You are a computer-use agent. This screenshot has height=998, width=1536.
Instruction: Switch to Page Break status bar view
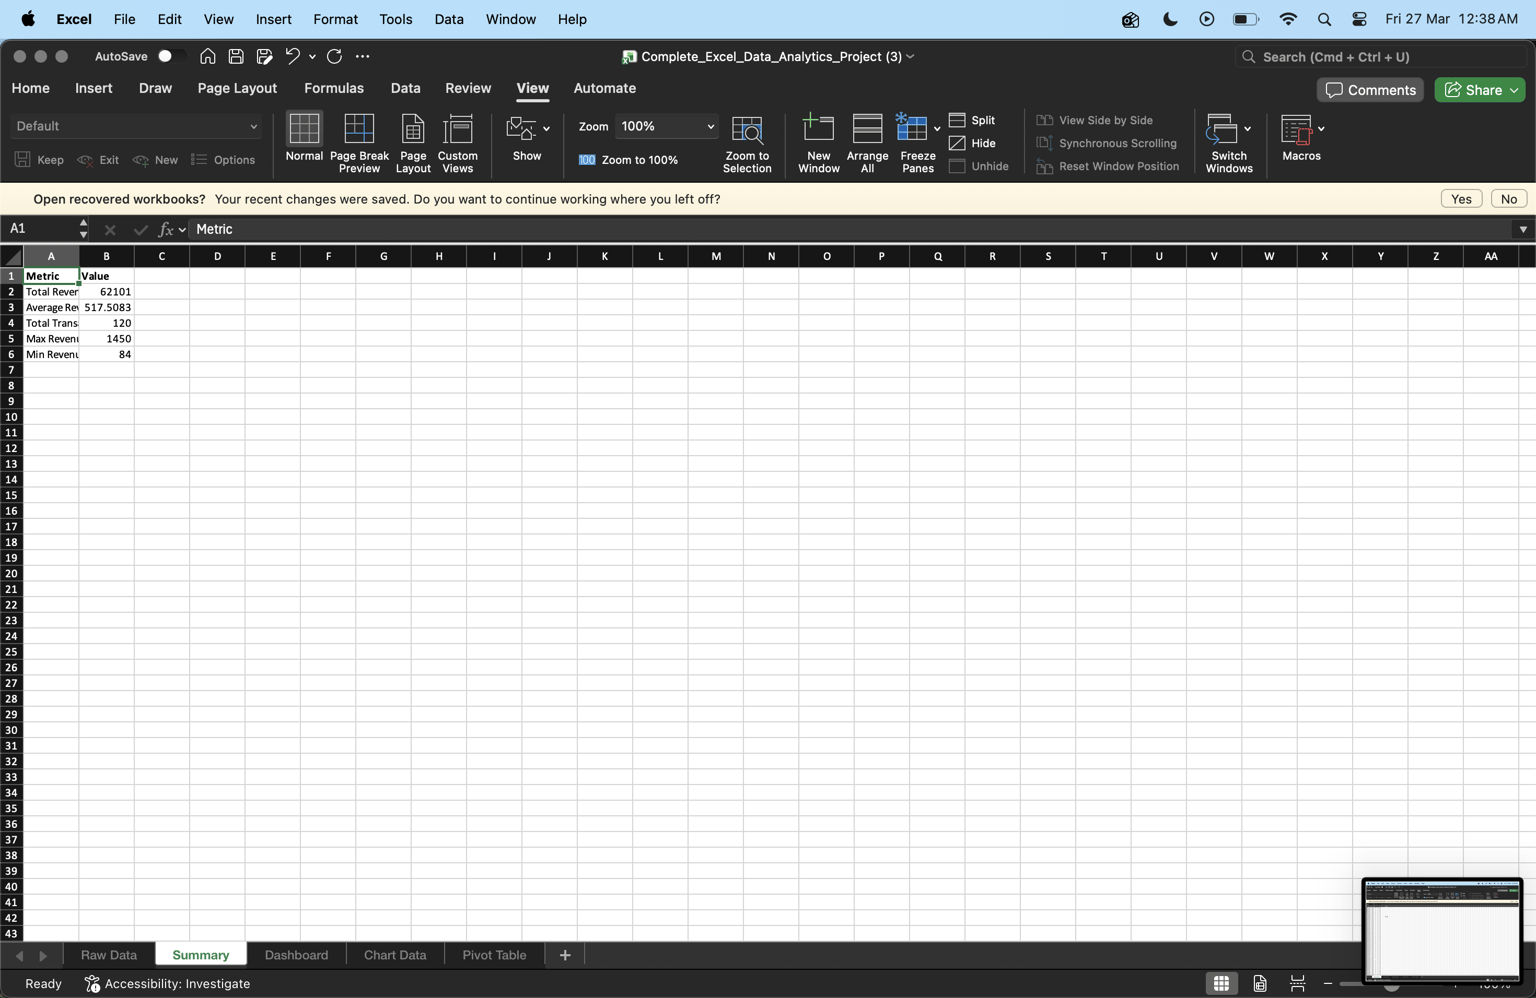1297,984
